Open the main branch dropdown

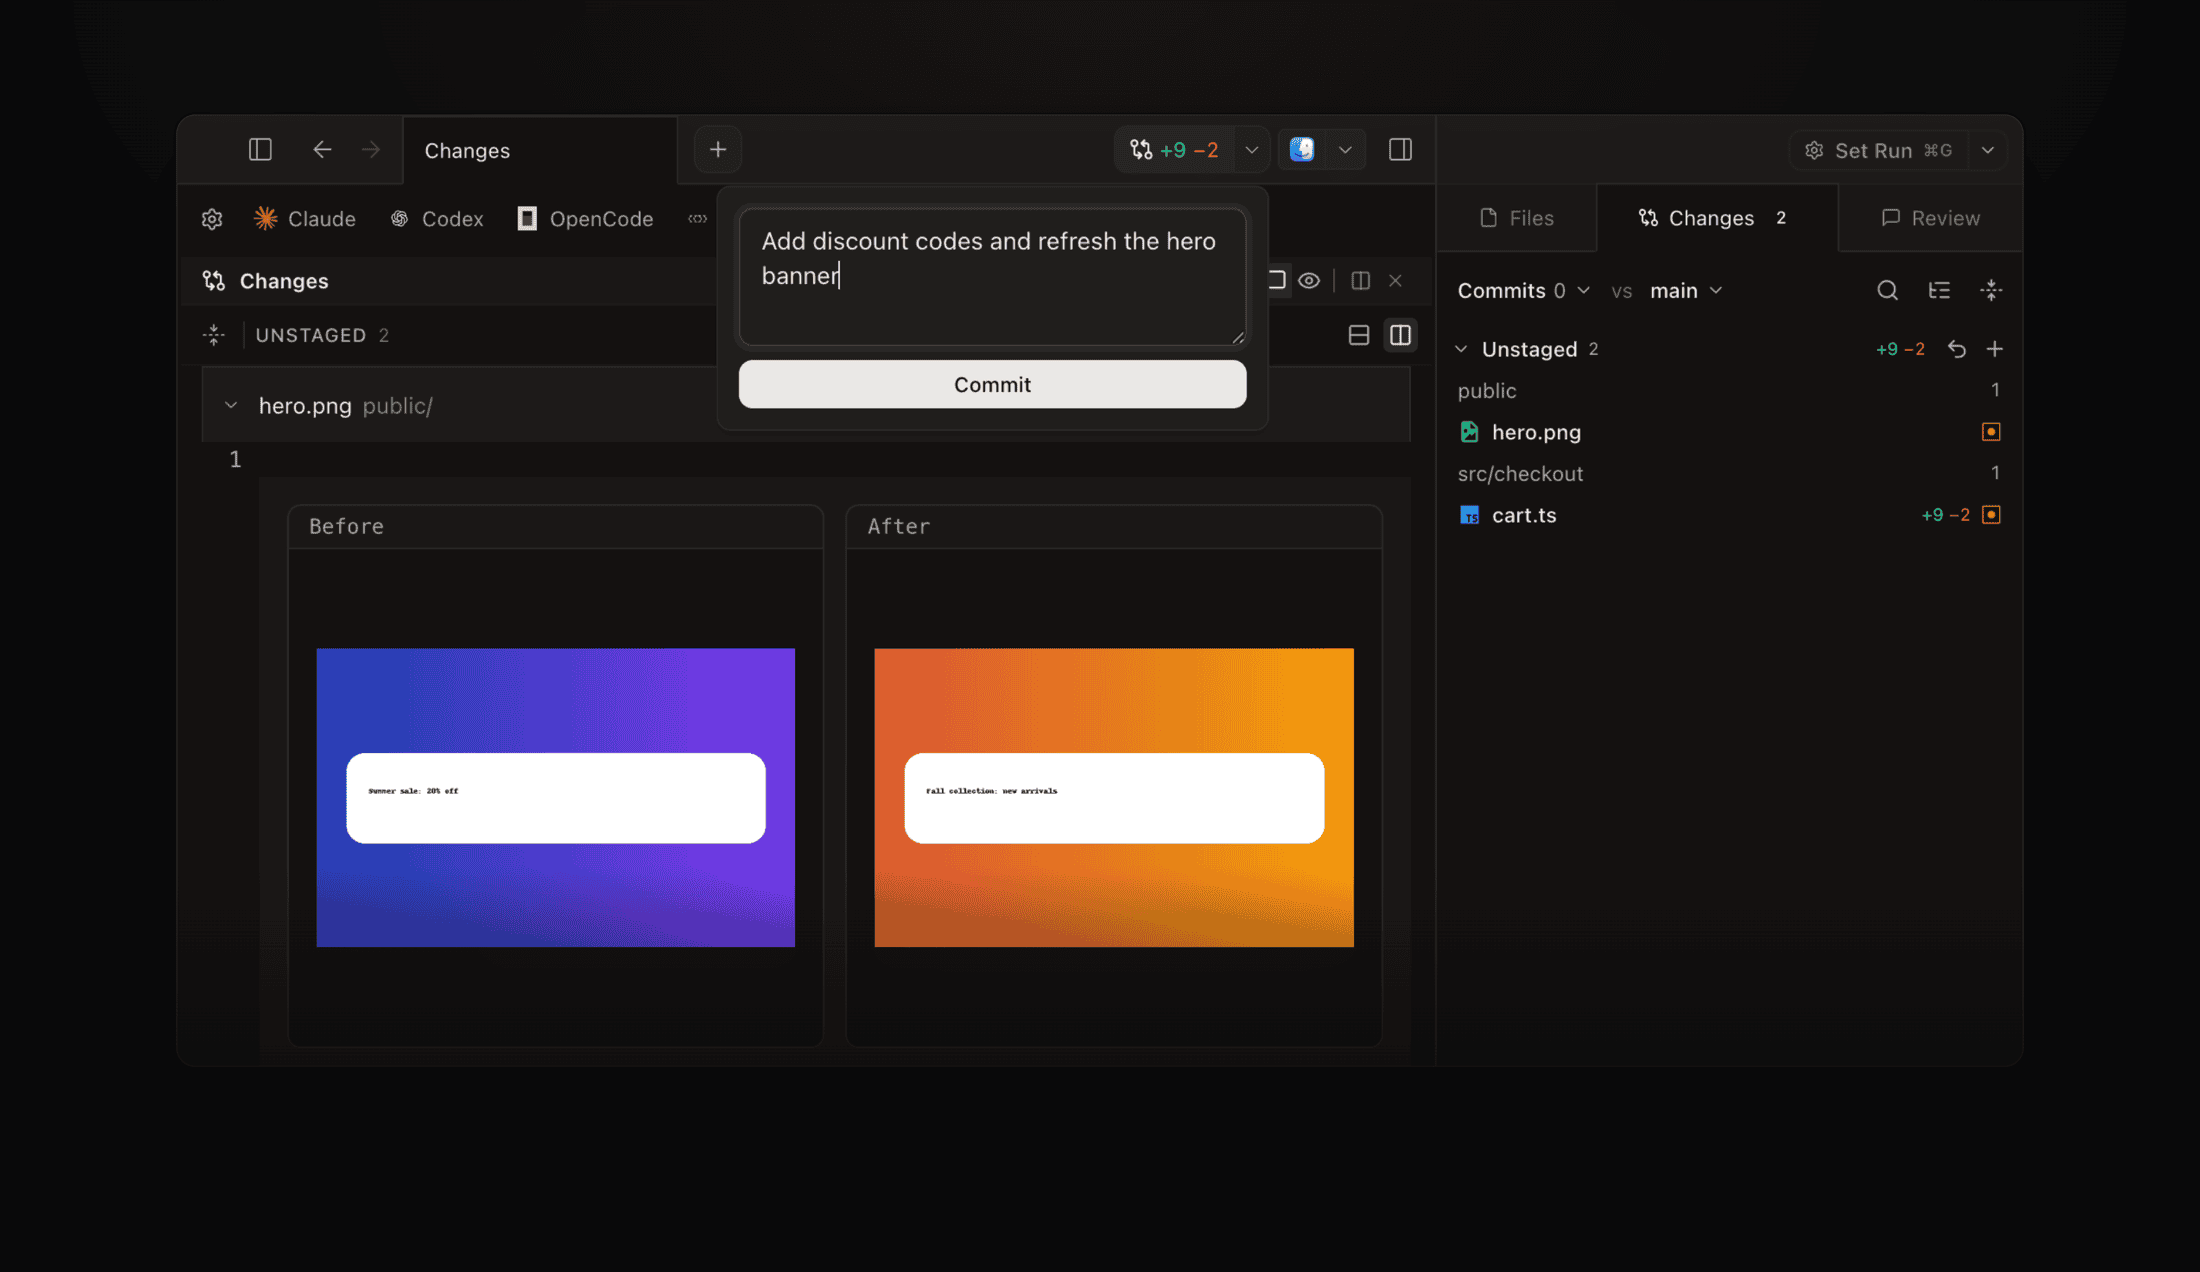(x=1686, y=291)
